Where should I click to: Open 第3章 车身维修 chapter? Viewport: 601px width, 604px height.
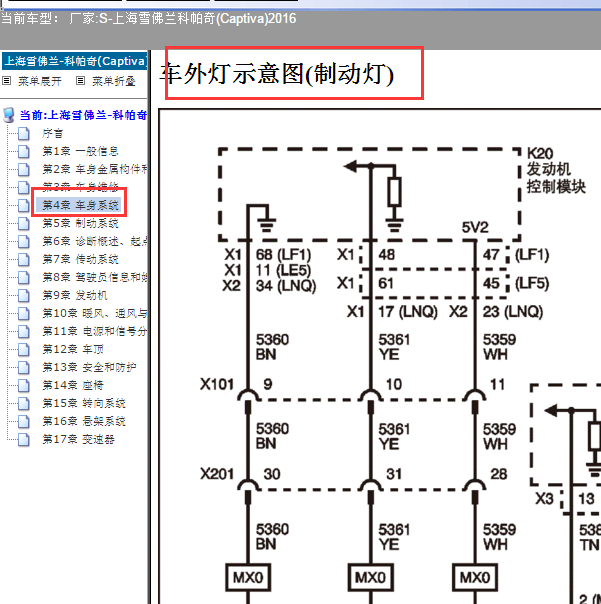(x=80, y=186)
